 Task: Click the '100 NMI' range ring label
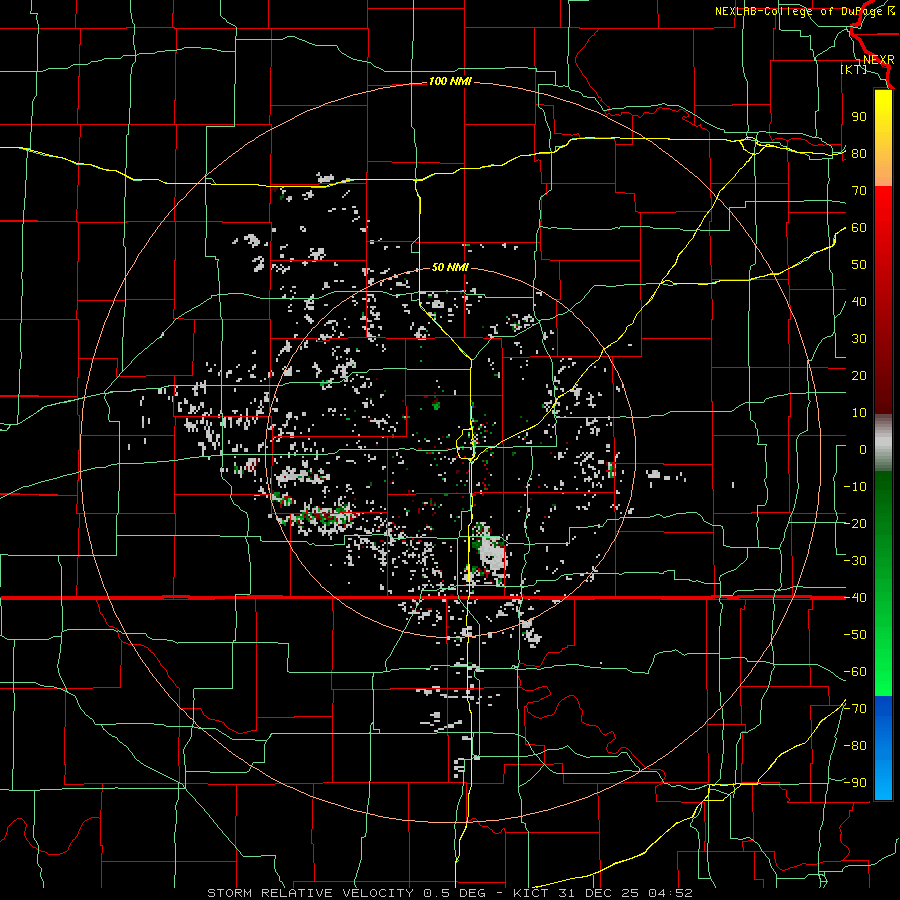tap(450, 82)
